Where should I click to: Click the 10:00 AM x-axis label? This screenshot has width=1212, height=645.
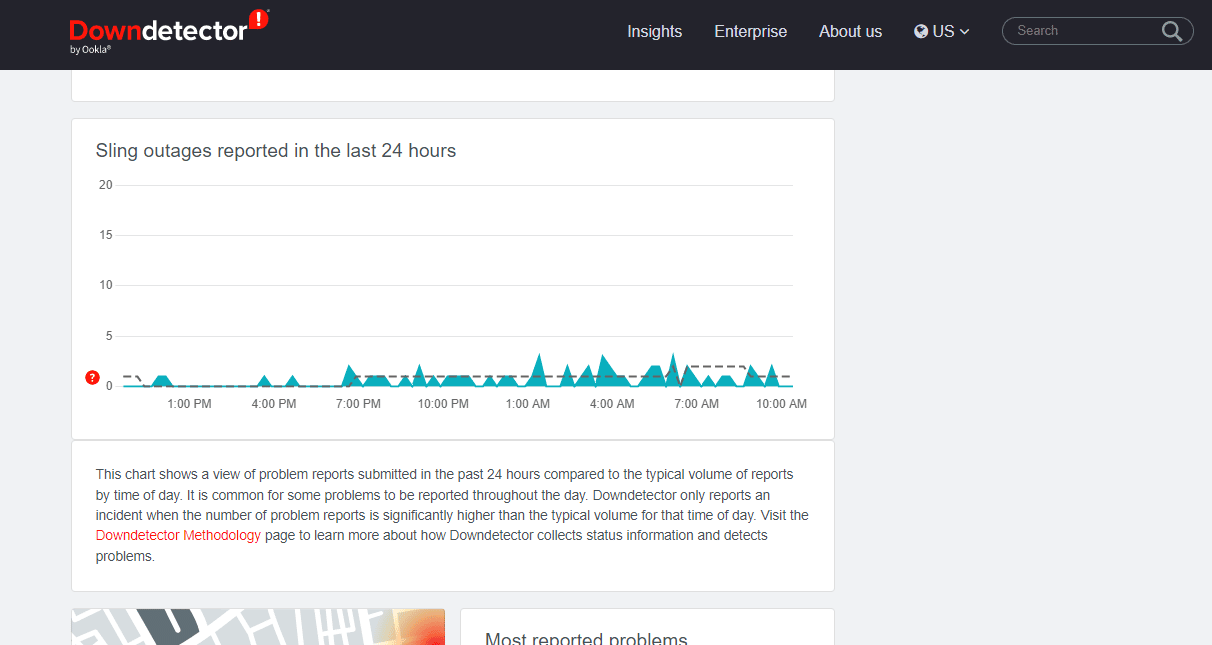click(781, 404)
